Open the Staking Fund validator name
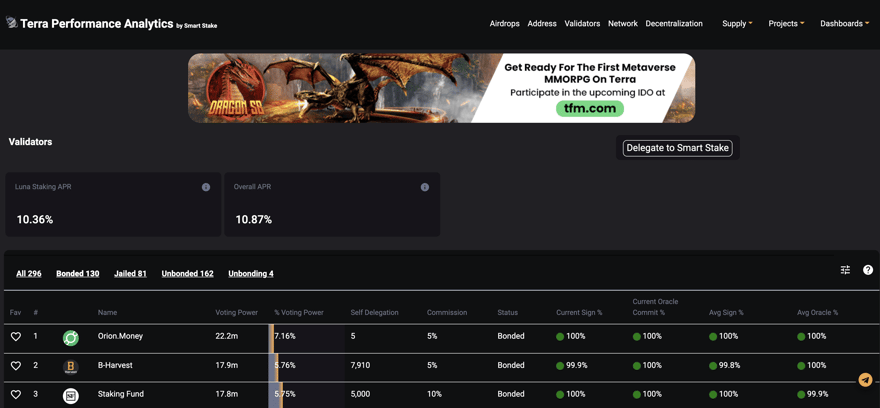This screenshot has height=408, width=880. [121, 395]
